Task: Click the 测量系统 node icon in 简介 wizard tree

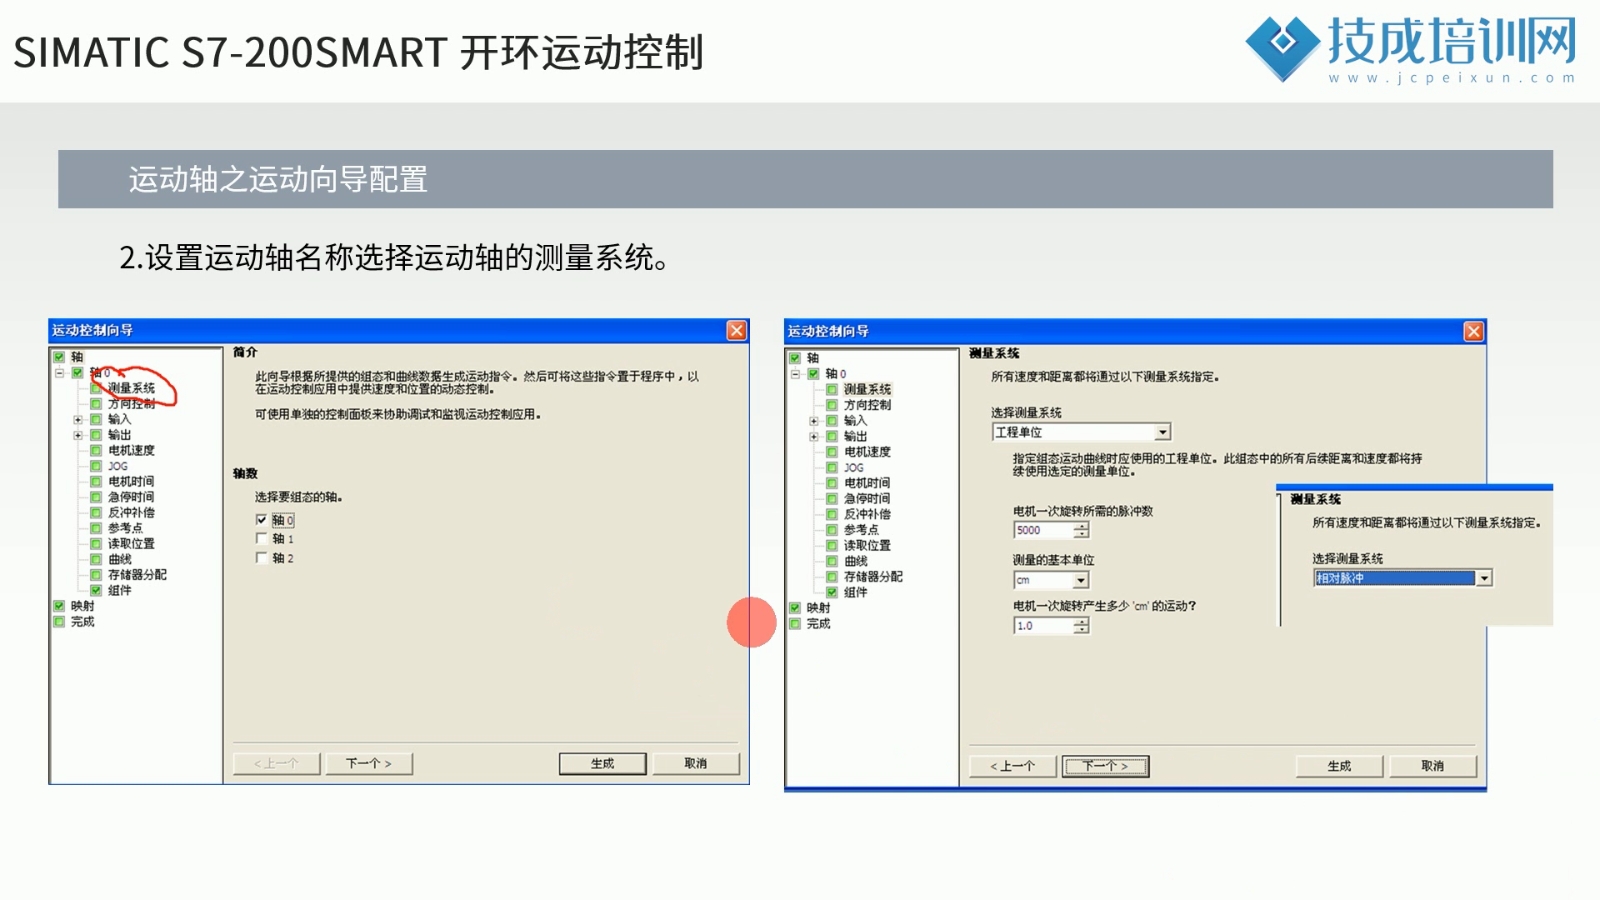Action: pos(96,388)
